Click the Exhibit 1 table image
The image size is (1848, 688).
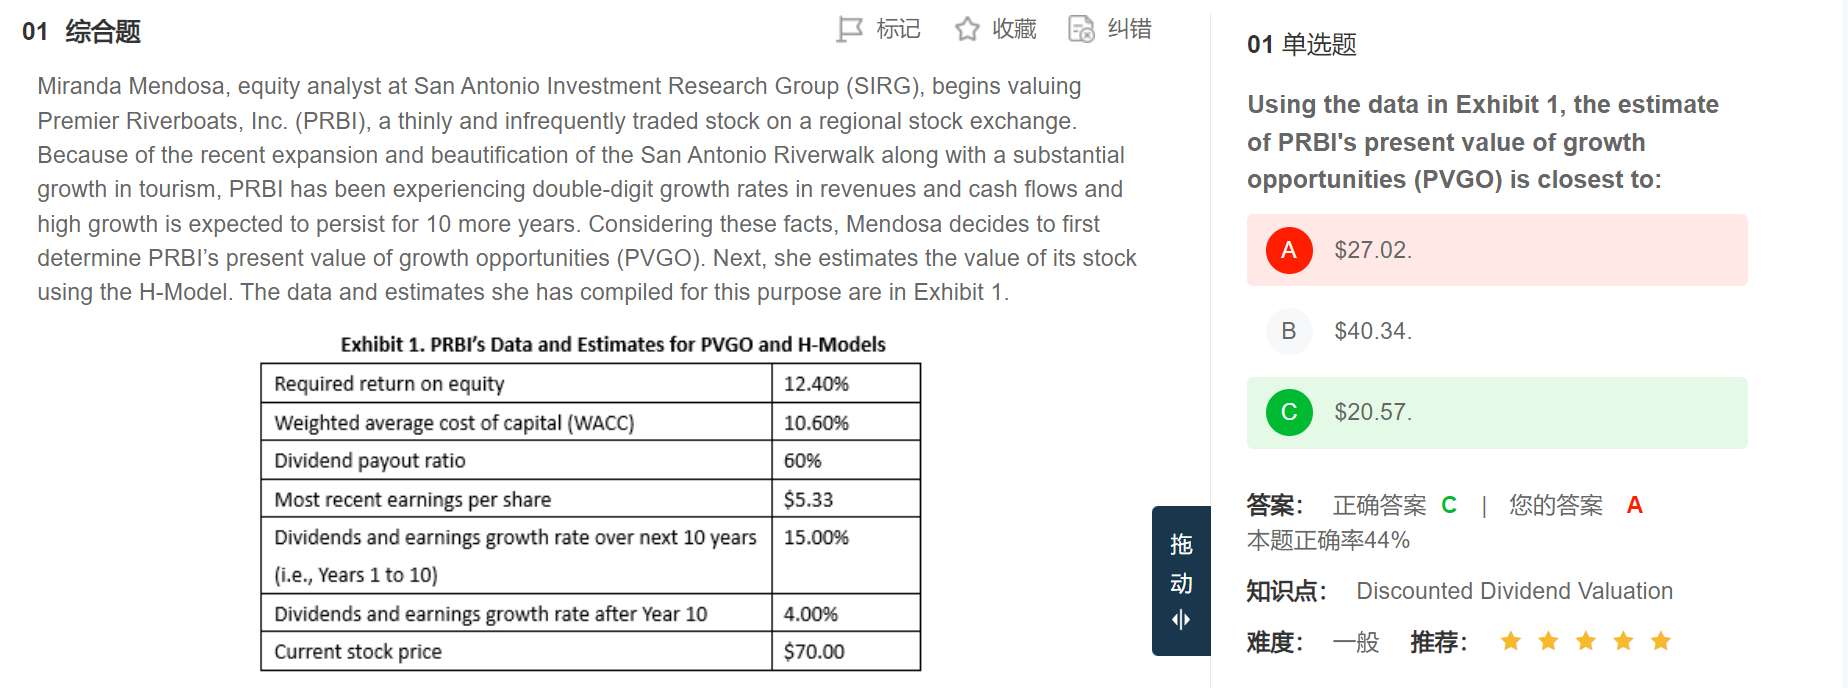pos(590,515)
